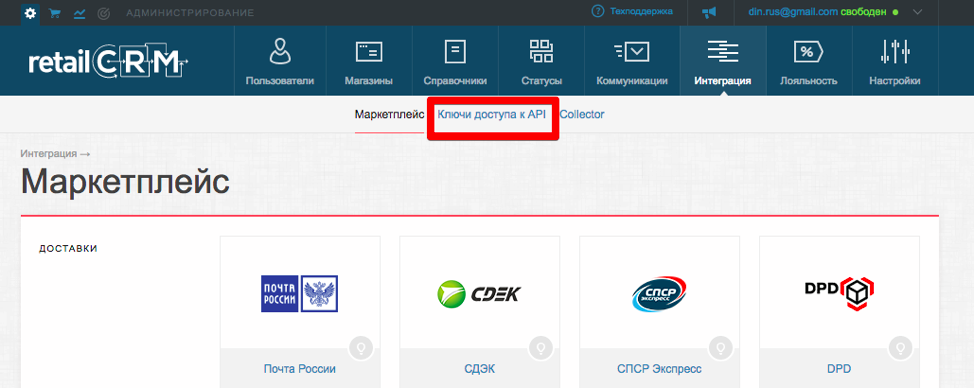The width and height of the screenshot is (974, 388).
Task: Click the СДЭК logo thumbnail
Action: [480, 294]
